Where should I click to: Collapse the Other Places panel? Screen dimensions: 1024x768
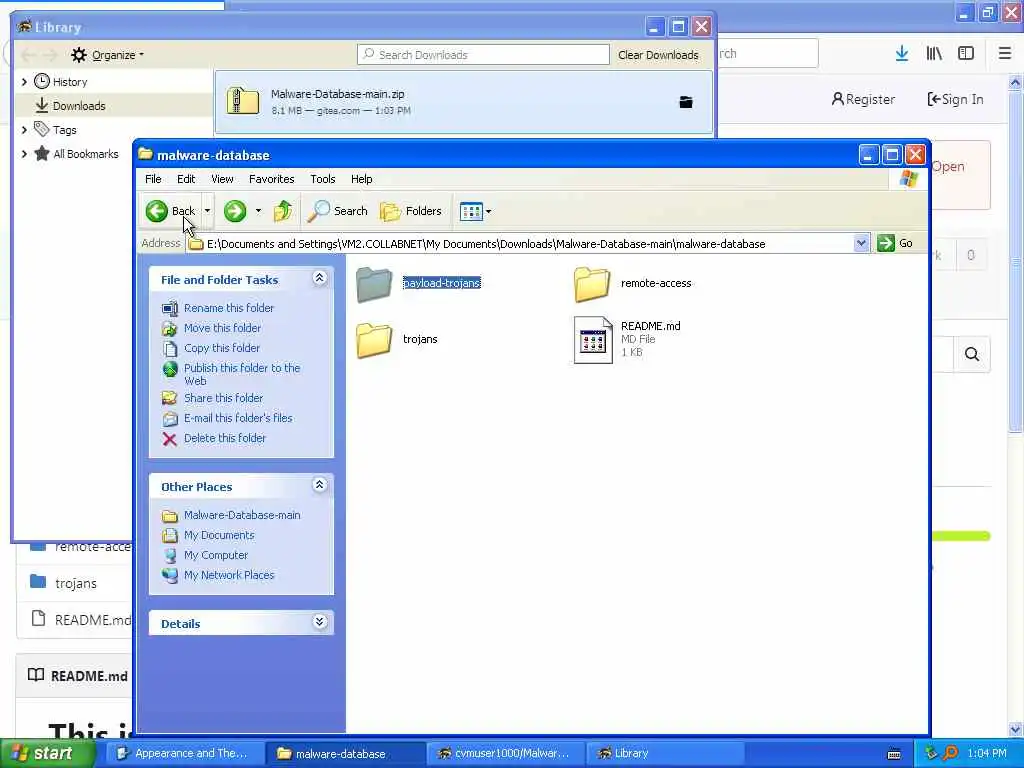pyautogui.click(x=319, y=485)
